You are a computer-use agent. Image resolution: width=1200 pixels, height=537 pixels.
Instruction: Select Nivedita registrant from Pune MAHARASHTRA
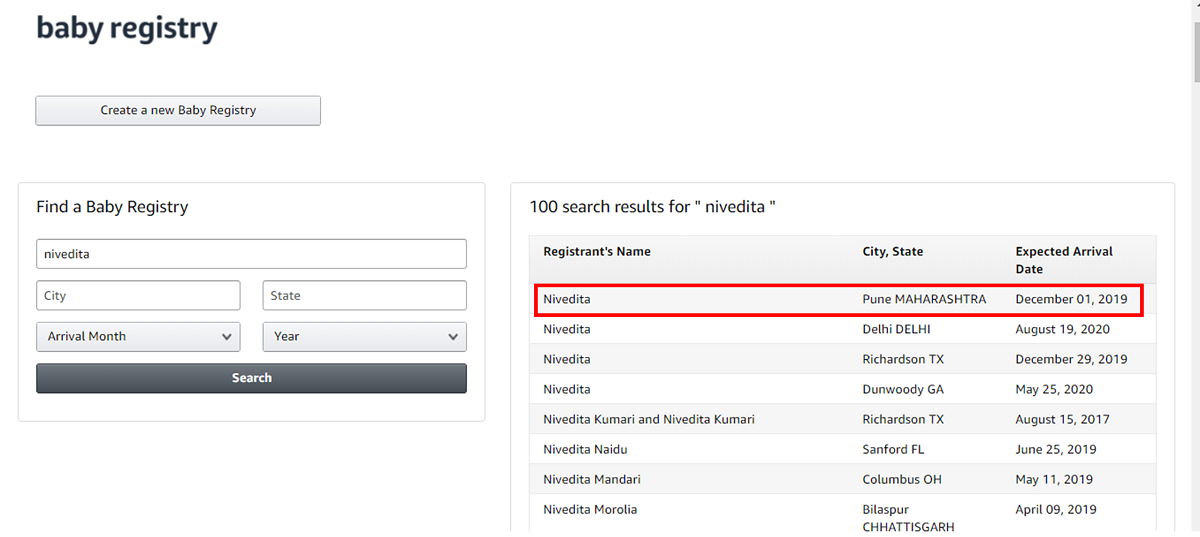pyautogui.click(x=842, y=299)
